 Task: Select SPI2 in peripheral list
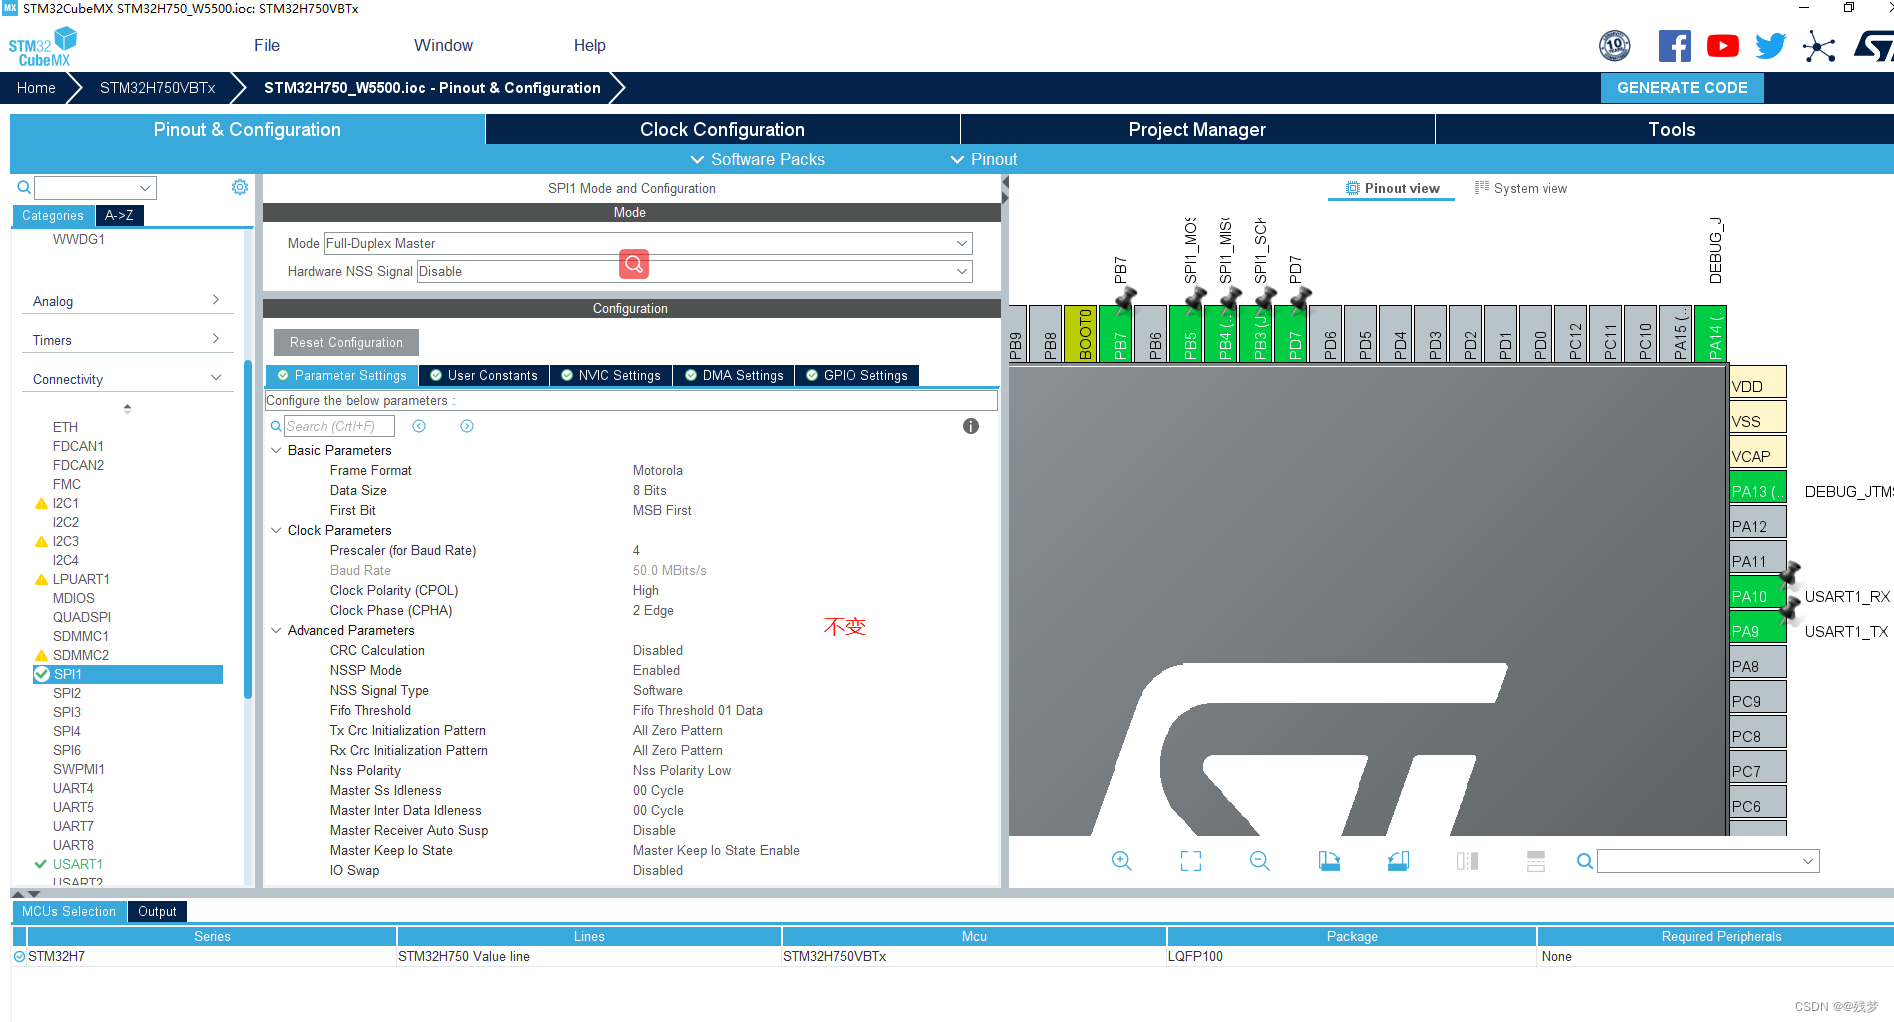tap(67, 693)
